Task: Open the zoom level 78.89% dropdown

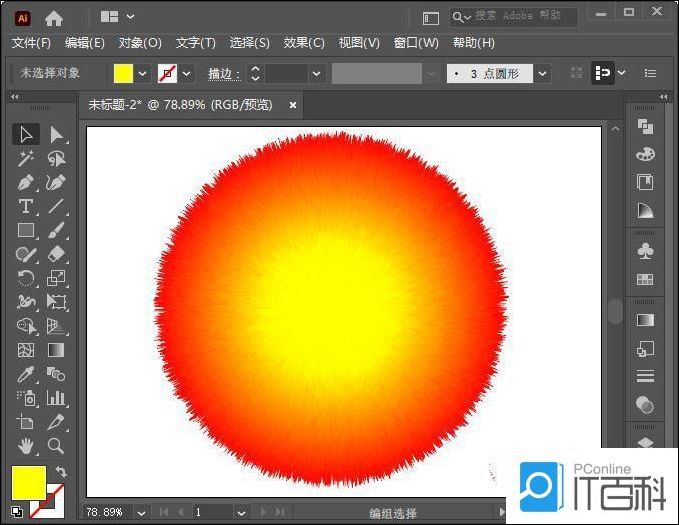Action: pos(135,512)
